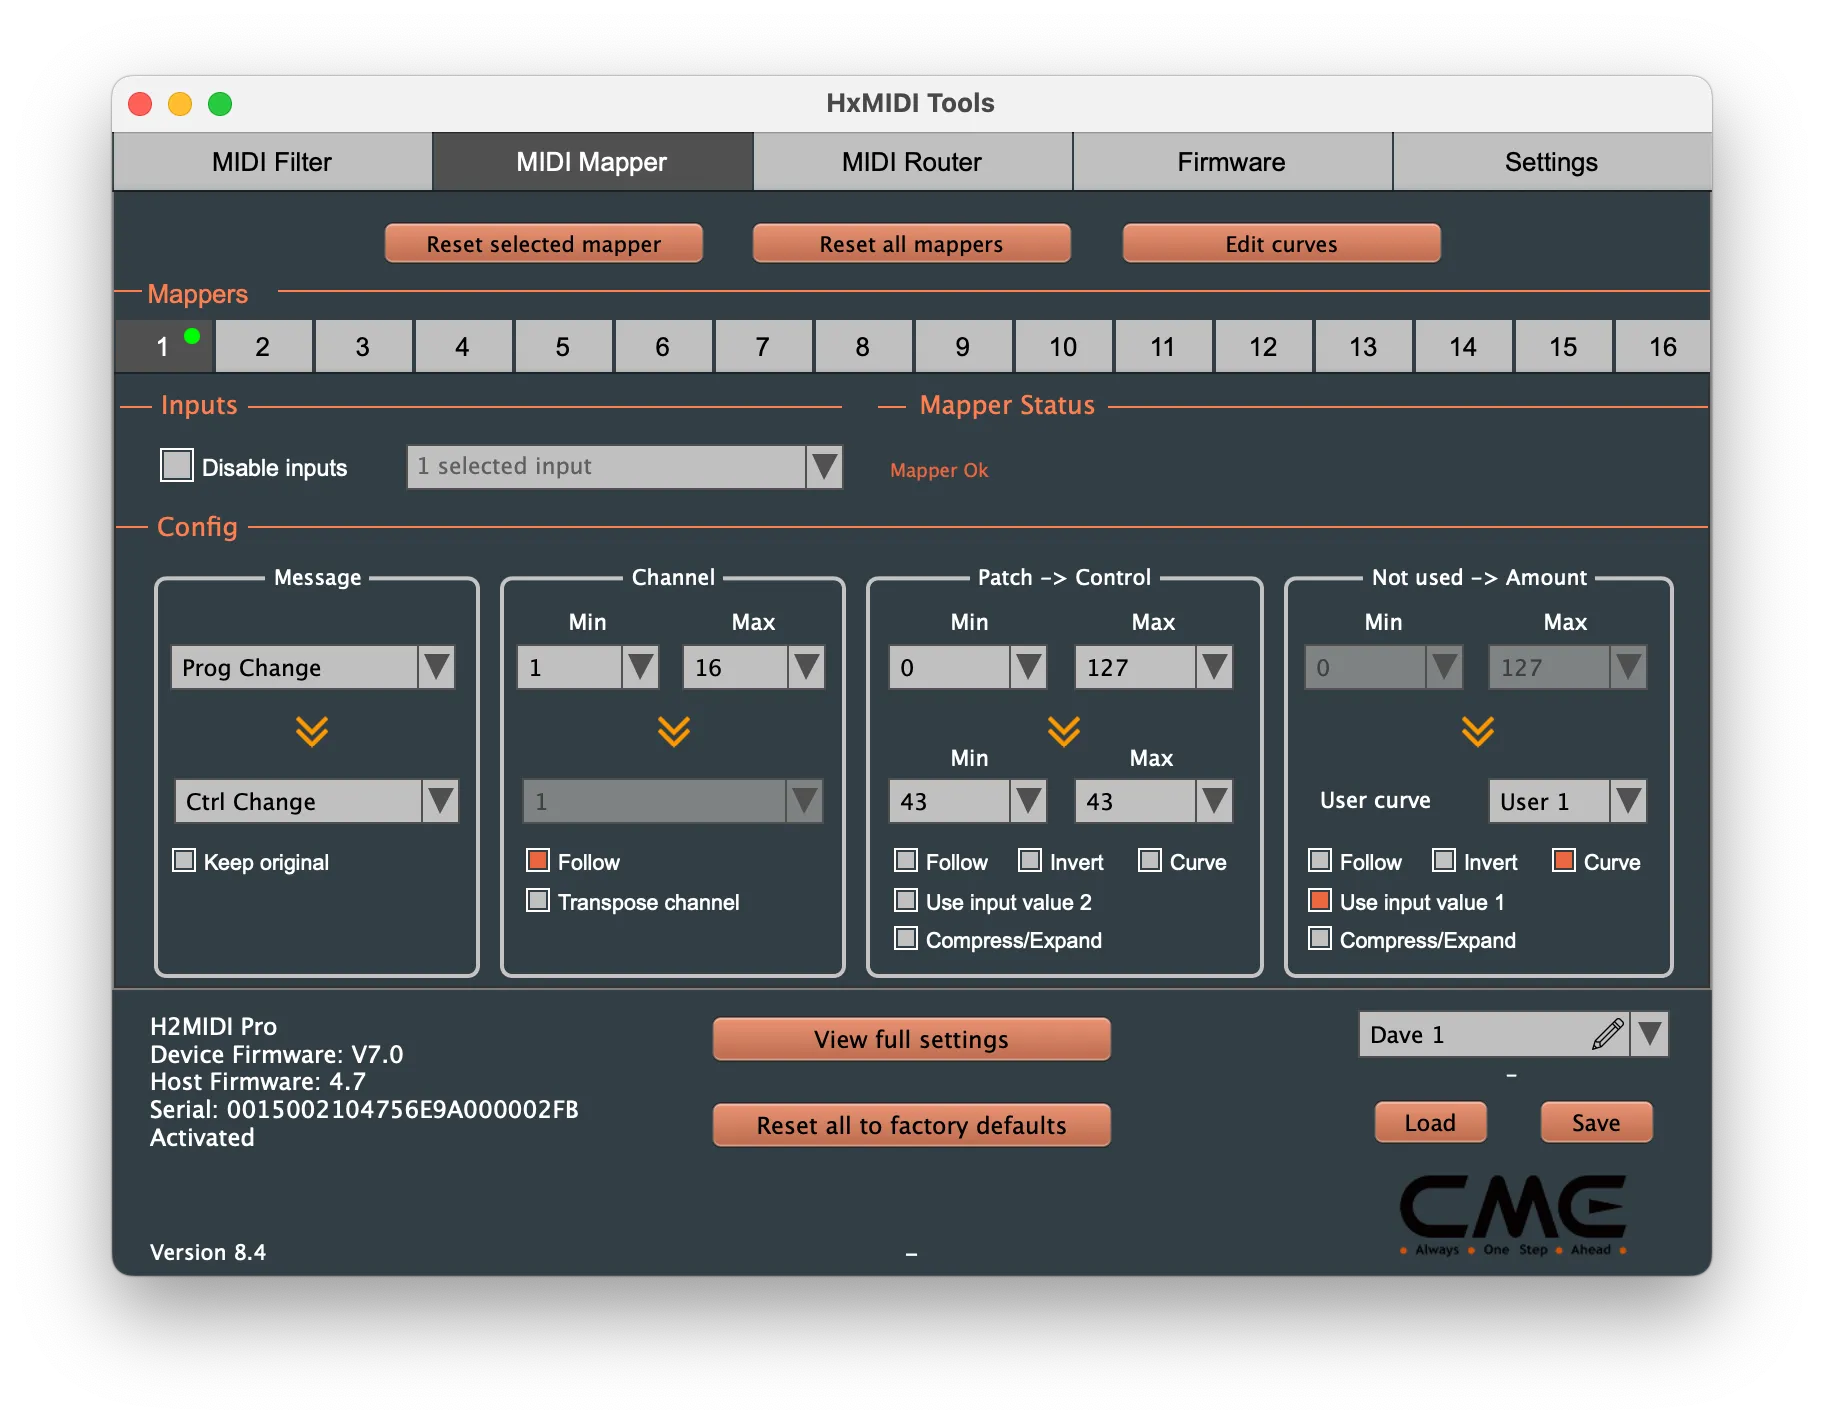The width and height of the screenshot is (1824, 1424).
Task: Open the selected input dropdown
Action: click(822, 466)
